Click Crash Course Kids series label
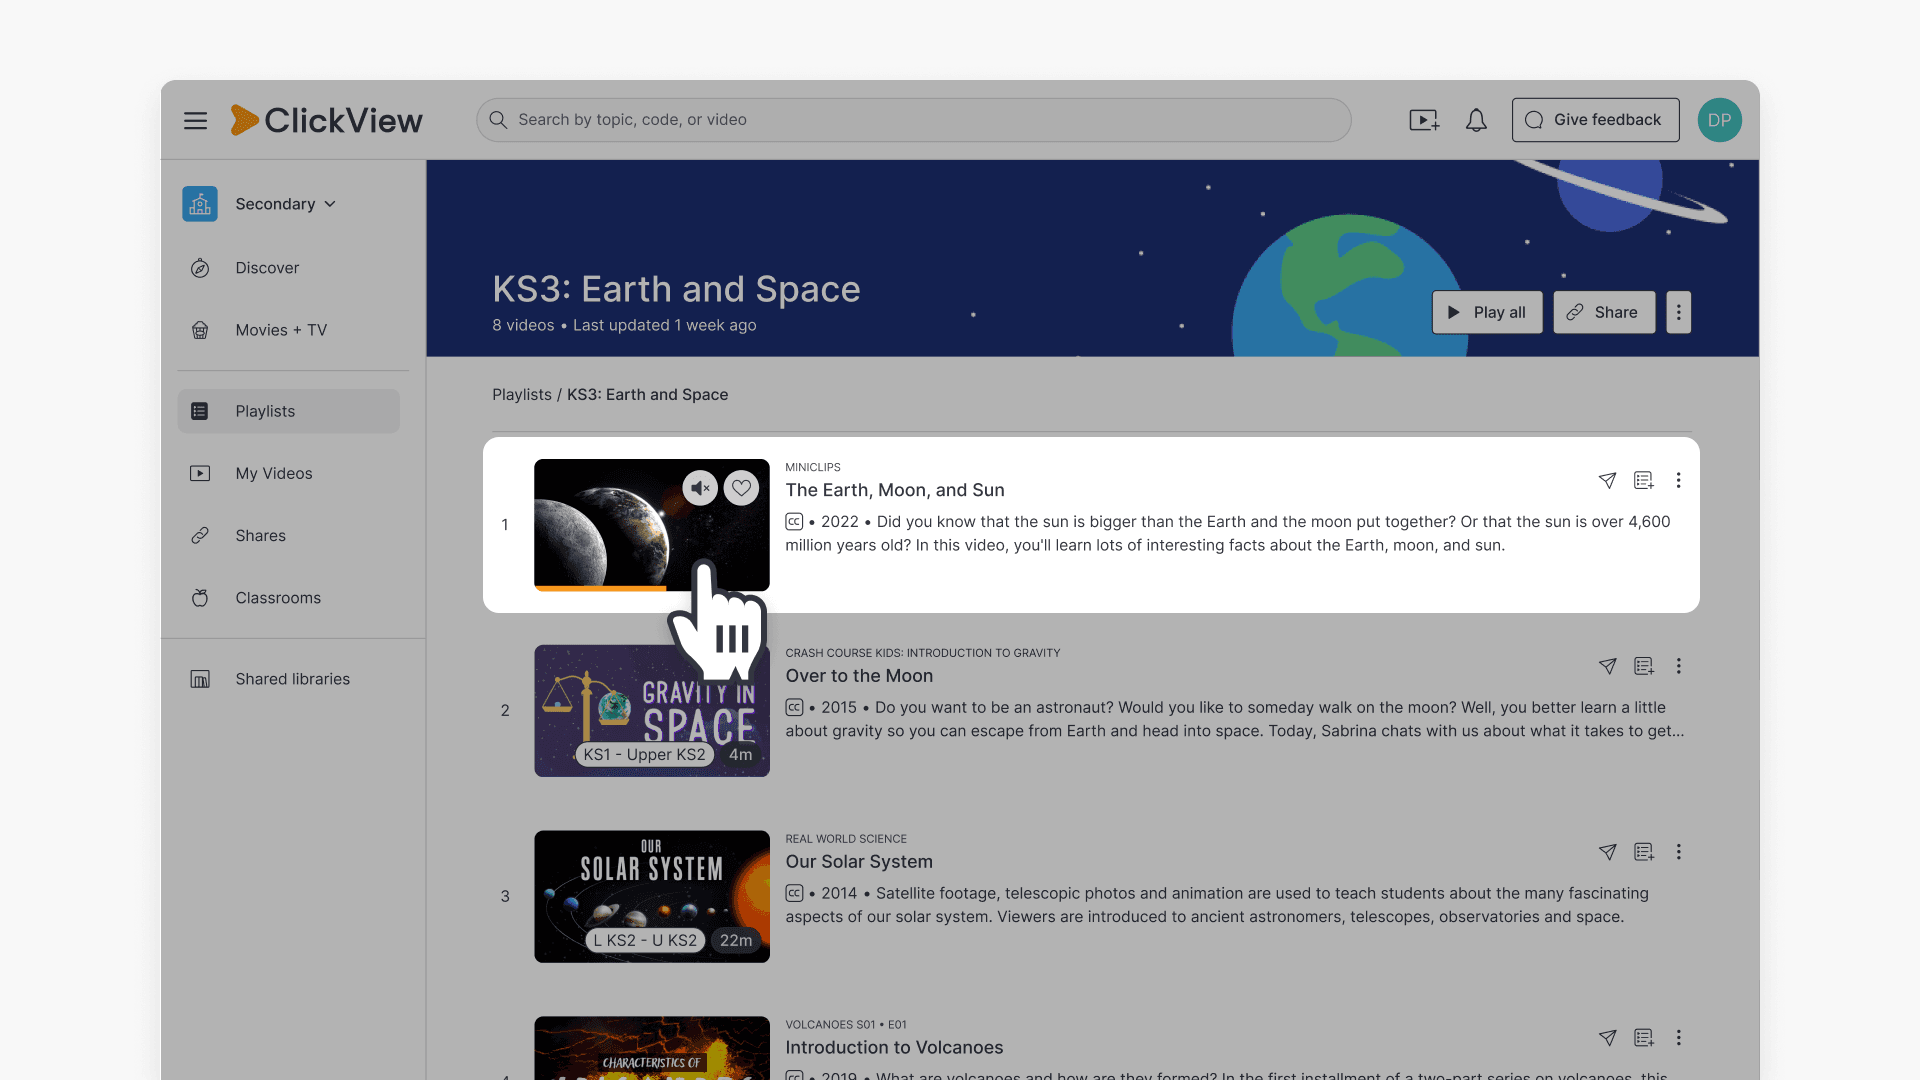1920x1080 pixels. (923, 653)
